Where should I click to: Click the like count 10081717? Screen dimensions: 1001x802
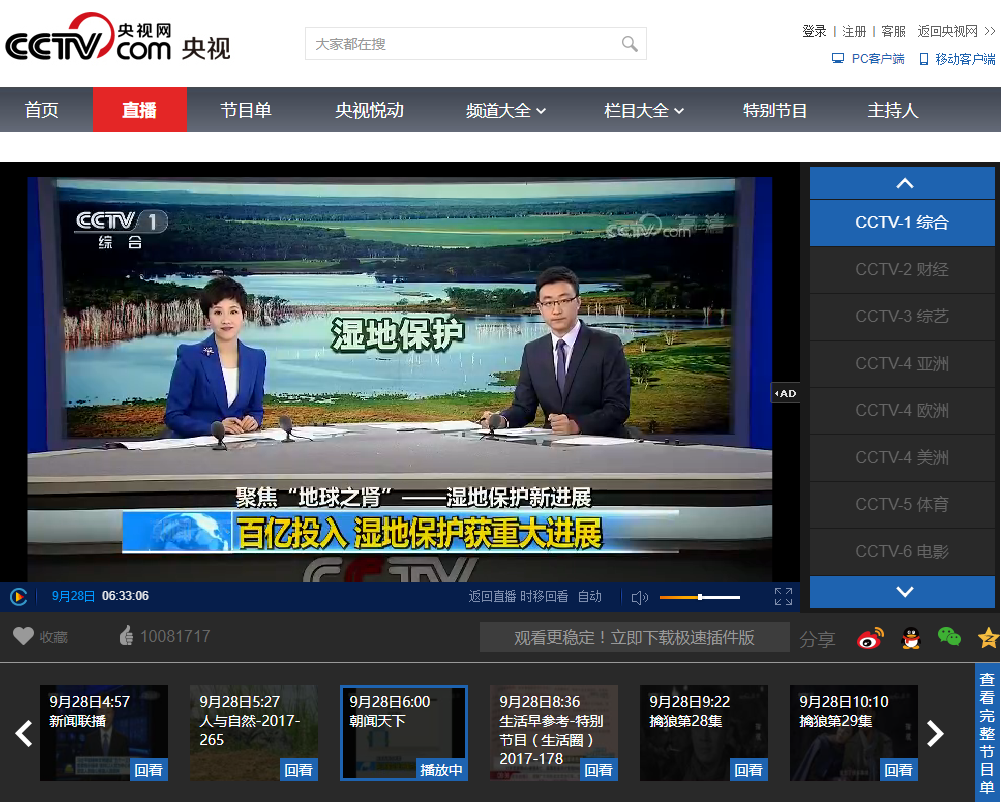pos(175,637)
